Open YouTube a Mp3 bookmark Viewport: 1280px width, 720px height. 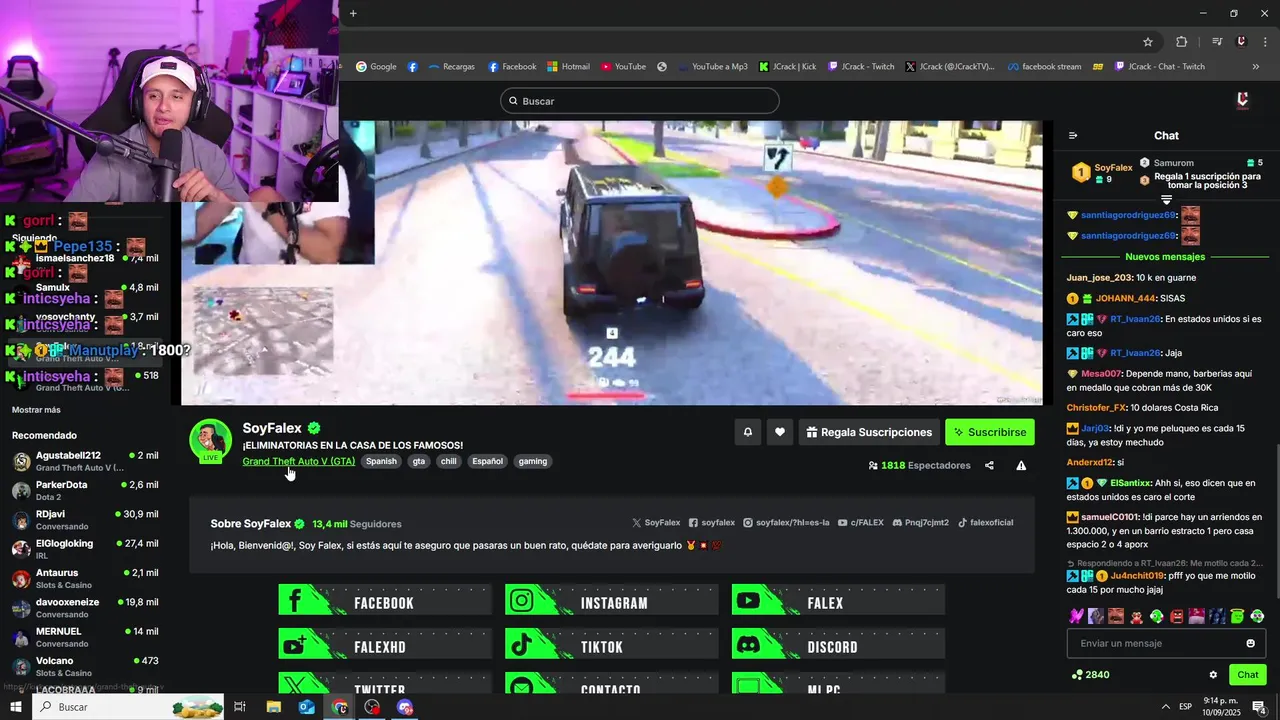pyautogui.click(x=711, y=67)
